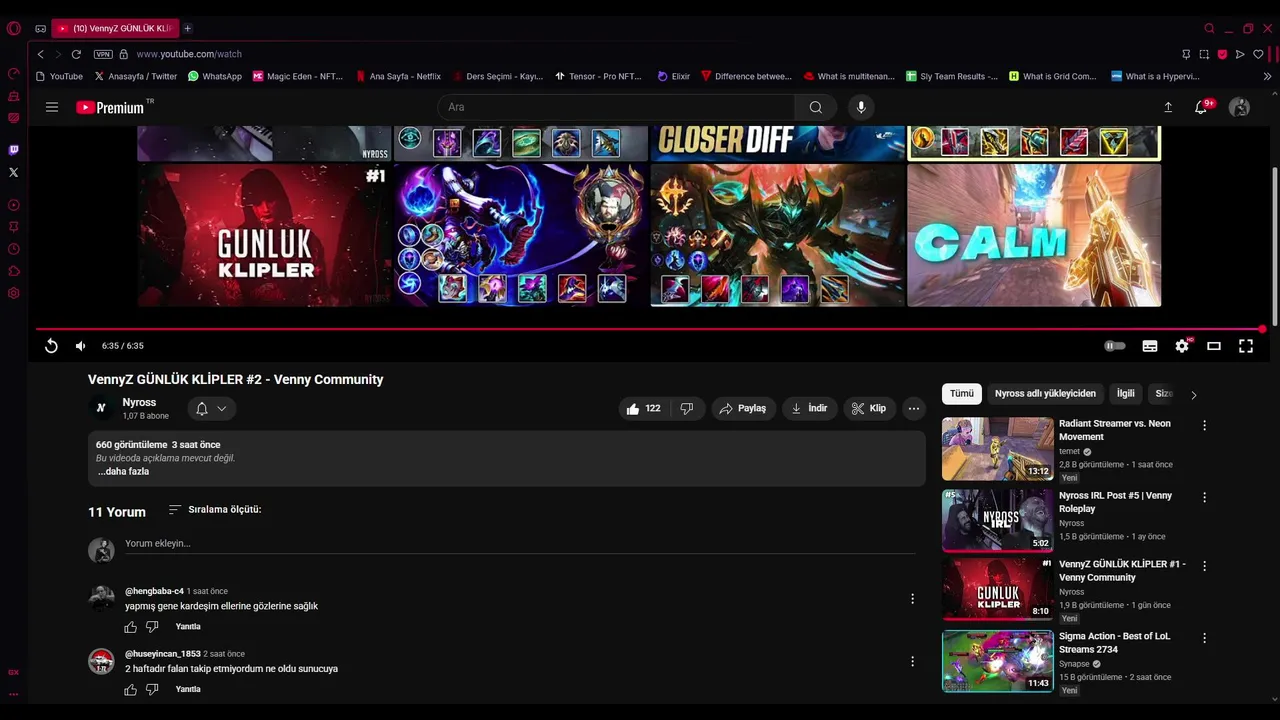Show more filter chips with right arrow
The width and height of the screenshot is (1280, 720).
(1193, 395)
